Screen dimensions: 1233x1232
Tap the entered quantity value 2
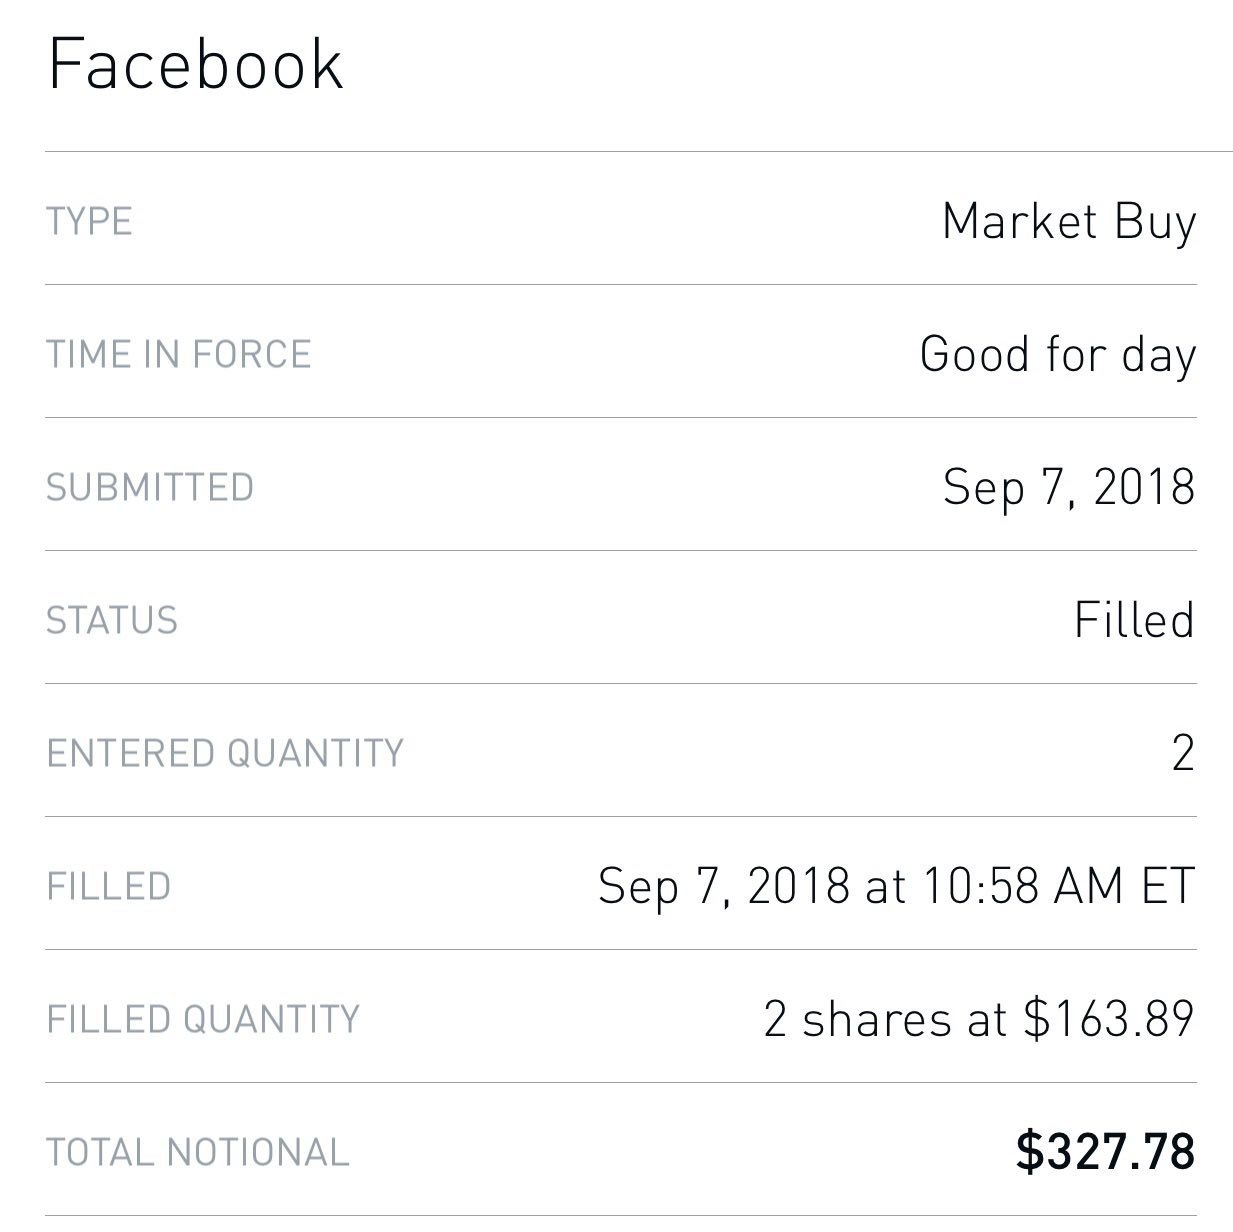tap(1183, 753)
